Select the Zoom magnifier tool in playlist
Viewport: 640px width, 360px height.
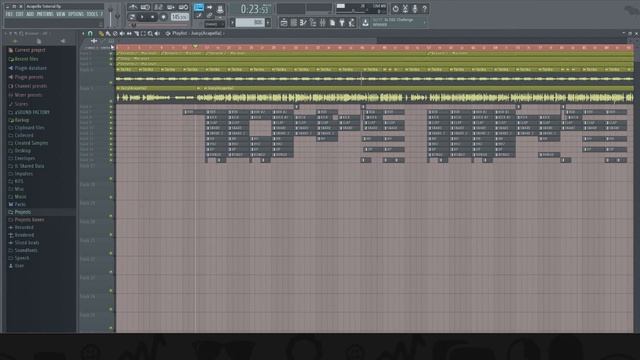pyautogui.click(x=150, y=33)
